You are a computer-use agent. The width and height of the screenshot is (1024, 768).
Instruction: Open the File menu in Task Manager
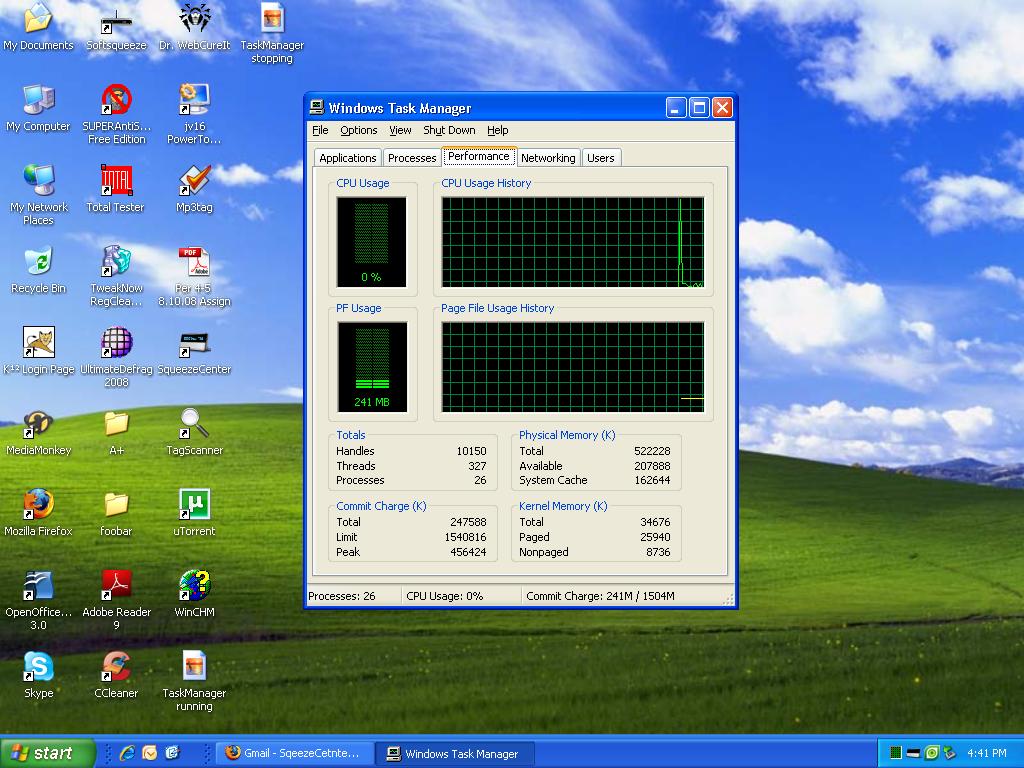pyautogui.click(x=320, y=130)
